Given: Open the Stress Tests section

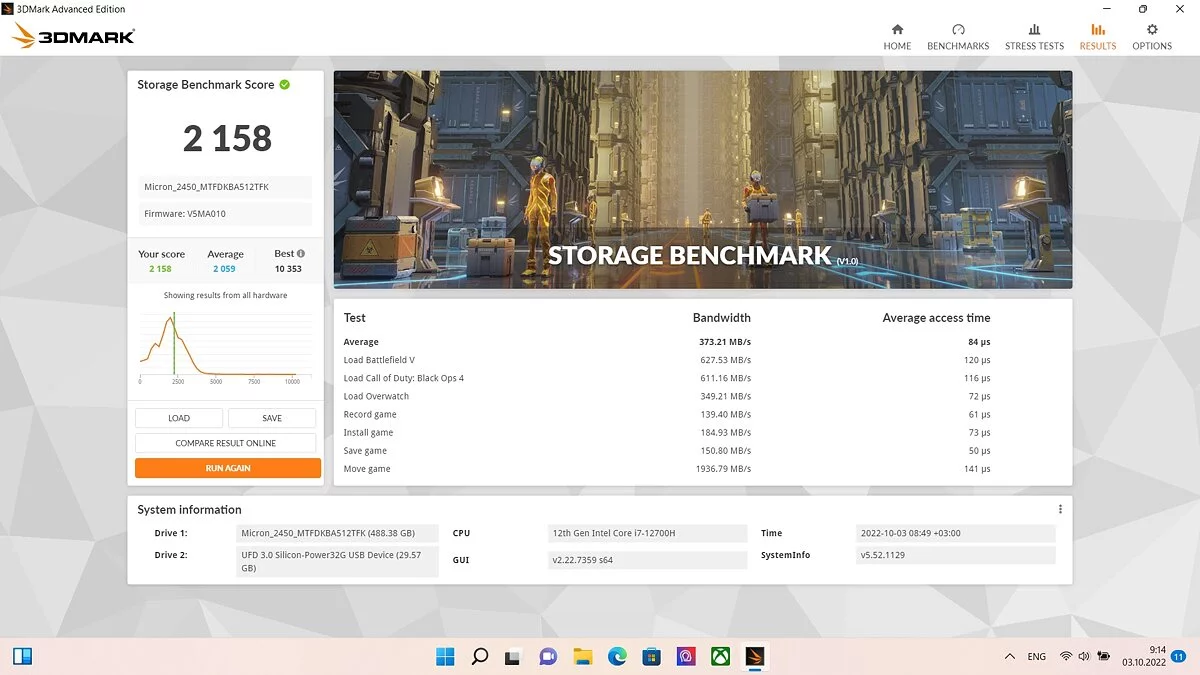Looking at the screenshot, I should coord(1034,37).
